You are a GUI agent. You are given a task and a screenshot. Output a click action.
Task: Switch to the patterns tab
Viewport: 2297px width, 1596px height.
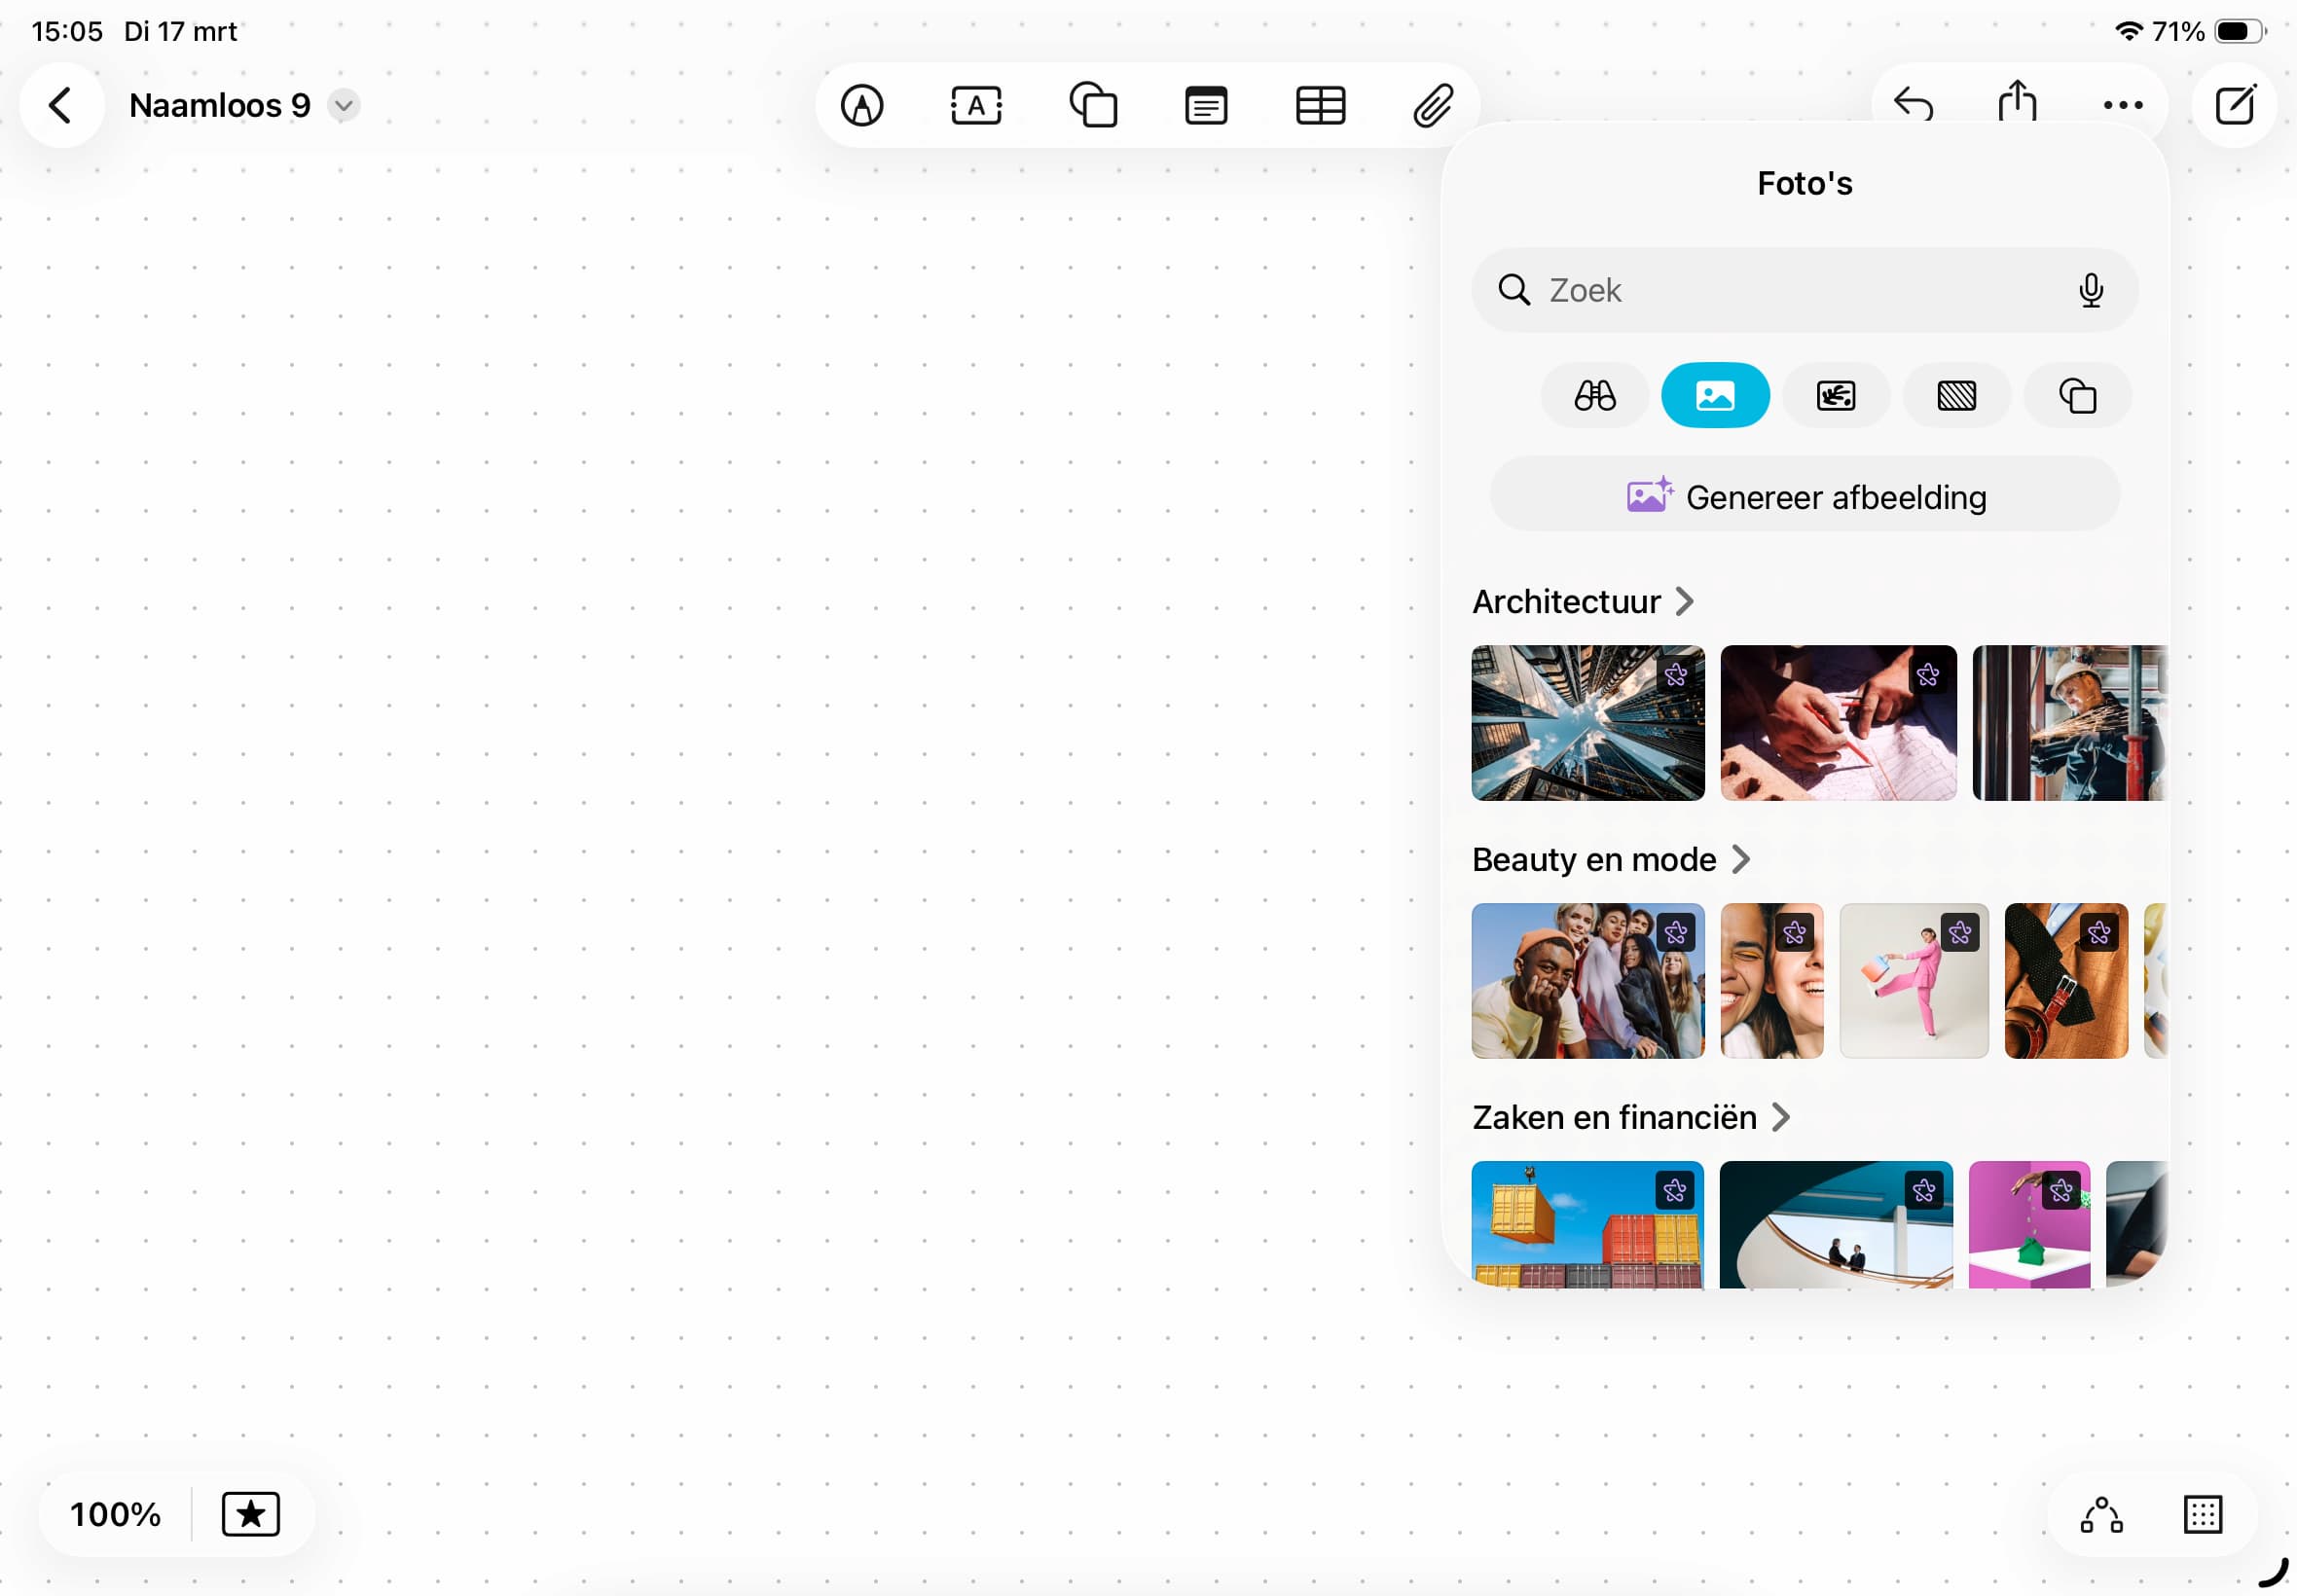coord(1956,396)
